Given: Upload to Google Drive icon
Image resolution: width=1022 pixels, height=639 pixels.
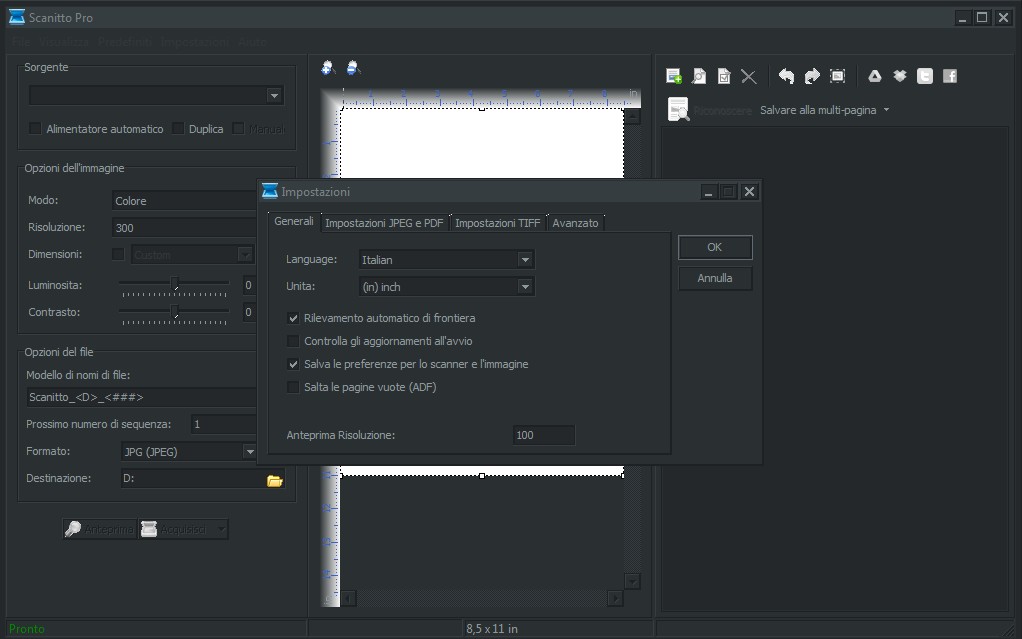Looking at the screenshot, I should pos(875,76).
